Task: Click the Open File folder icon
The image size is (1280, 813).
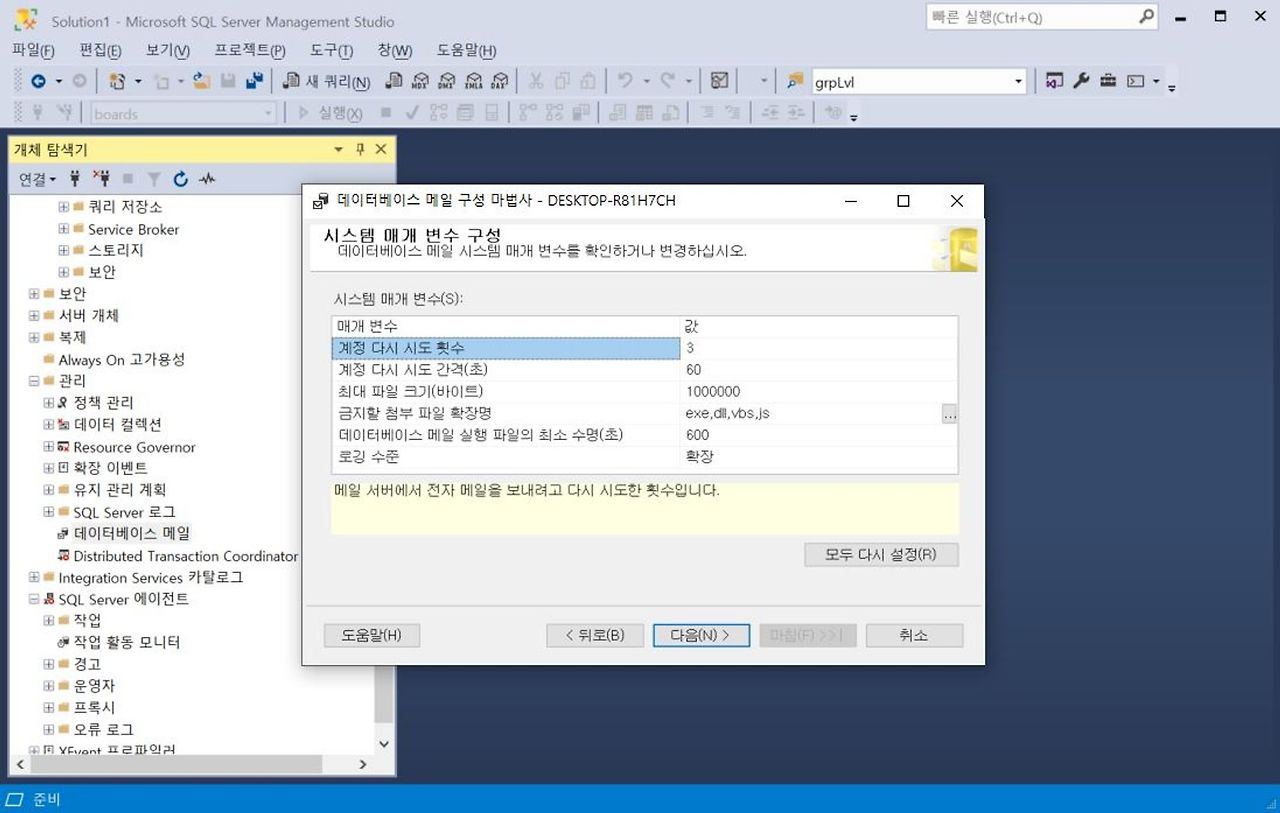Action: 201,82
